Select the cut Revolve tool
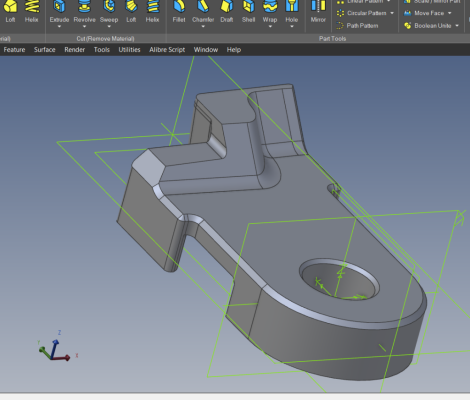 pyautogui.click(x=84, y=6)
